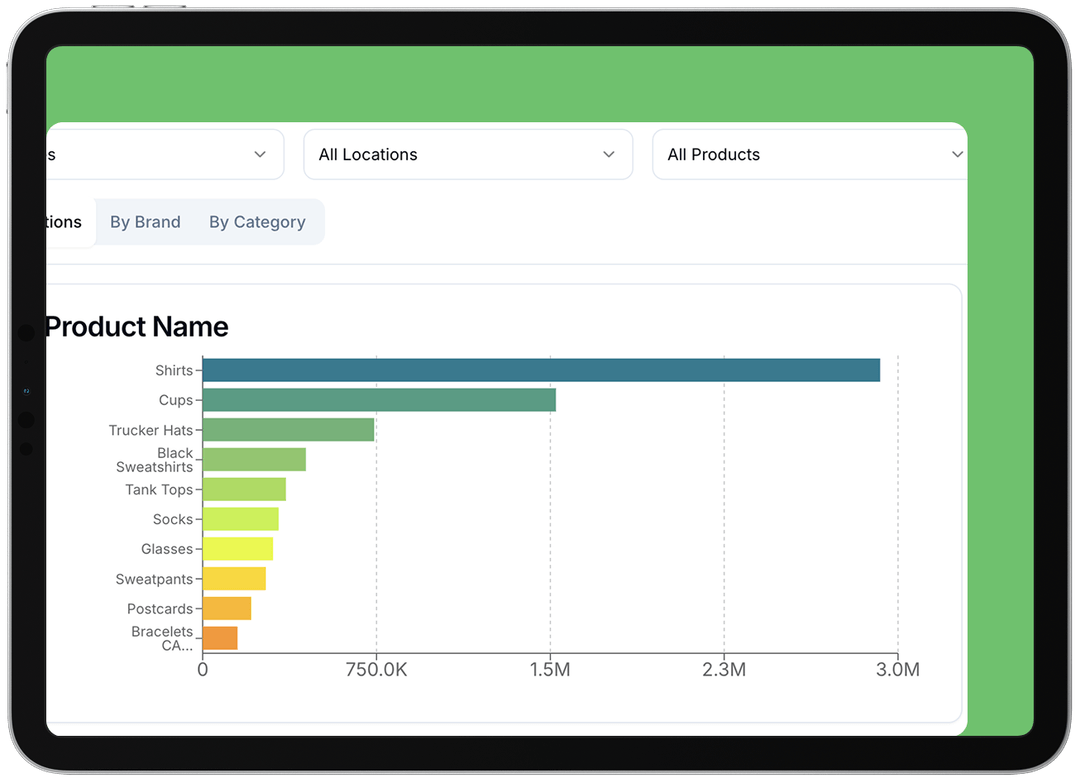The height and width of the screenshot is (782, 1080).
Task: Click the Cups bar in the chart
Action: tap(378, 399)
